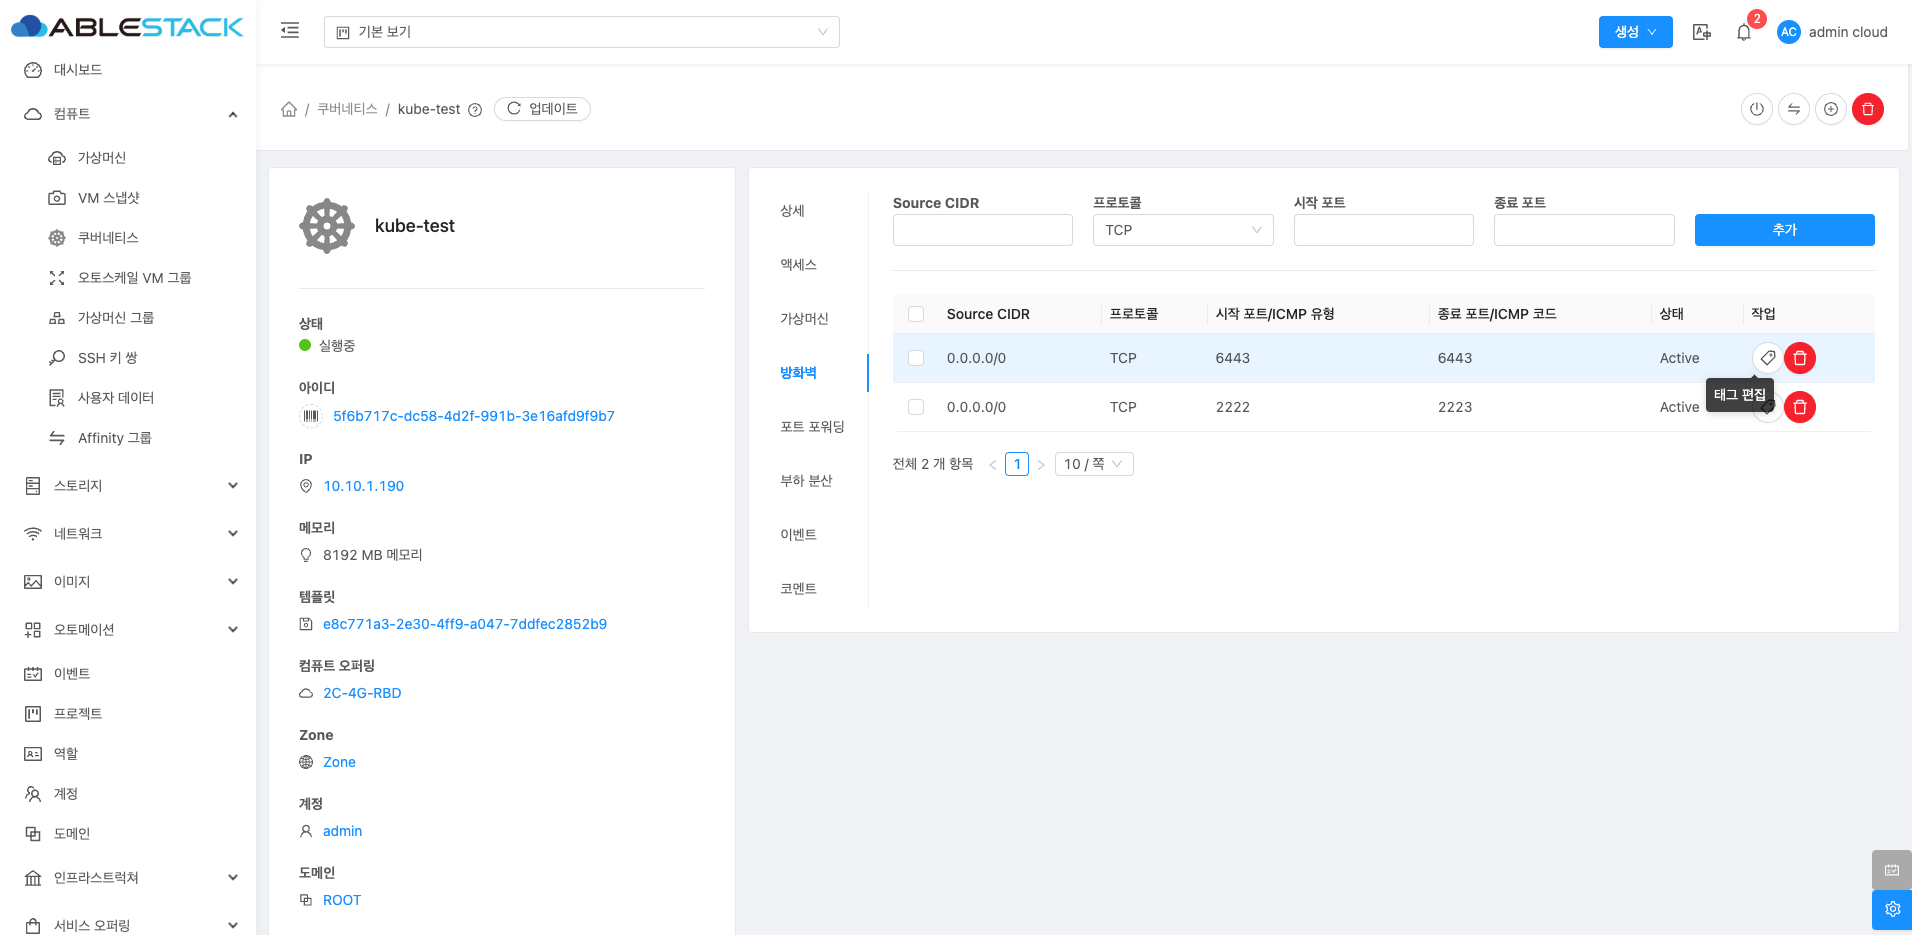Click the red delete cluster icon in header
This screenshot has height=935, width=1912.
tap(1867, 109)
